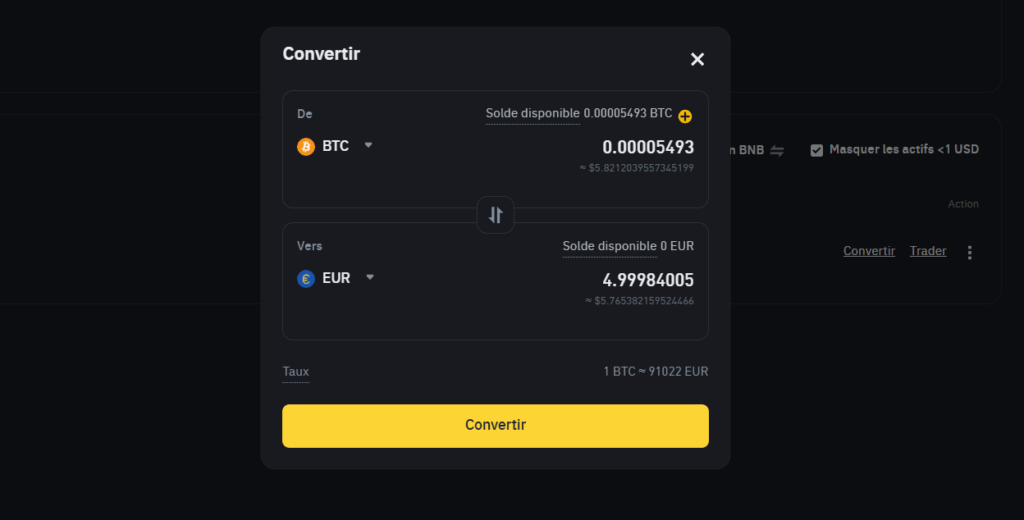Expand the EUR currency dropdown arrow

pos(370,277)
